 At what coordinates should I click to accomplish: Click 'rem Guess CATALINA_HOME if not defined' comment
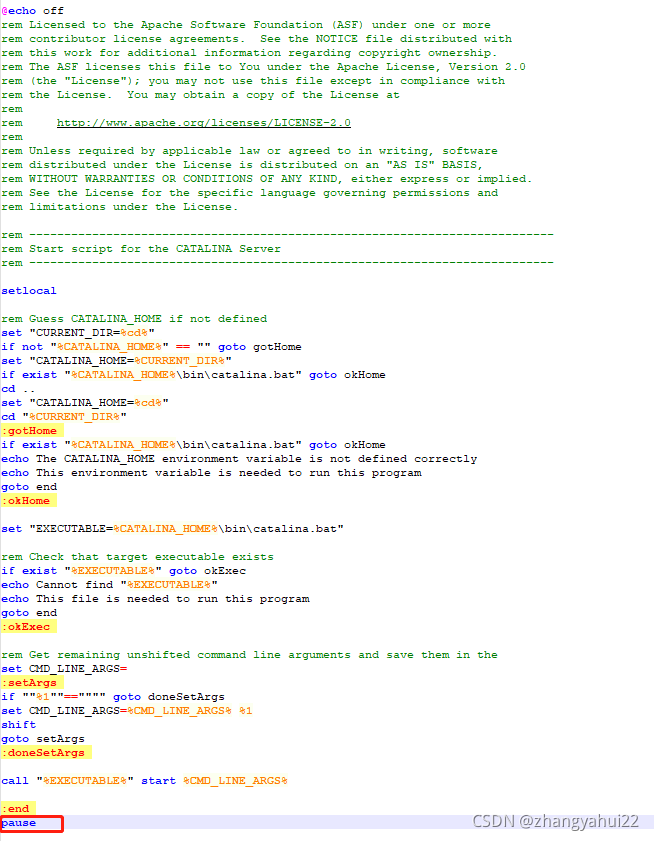(x=134, y=319)
